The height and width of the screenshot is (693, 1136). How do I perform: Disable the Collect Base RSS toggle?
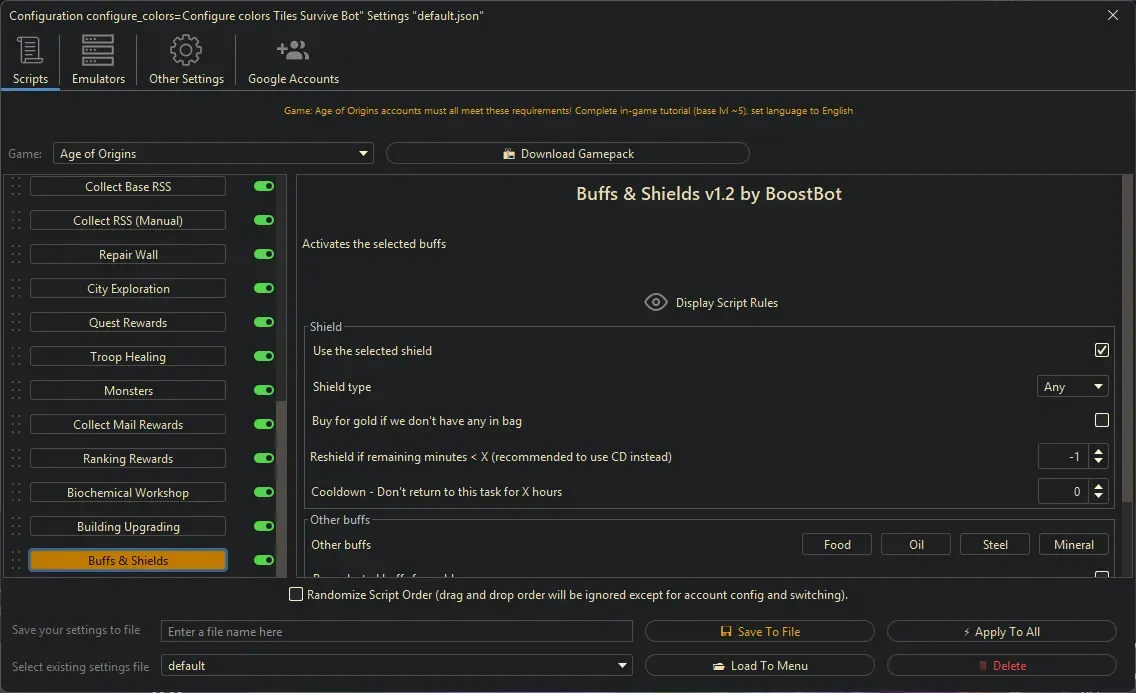[264, 187]
